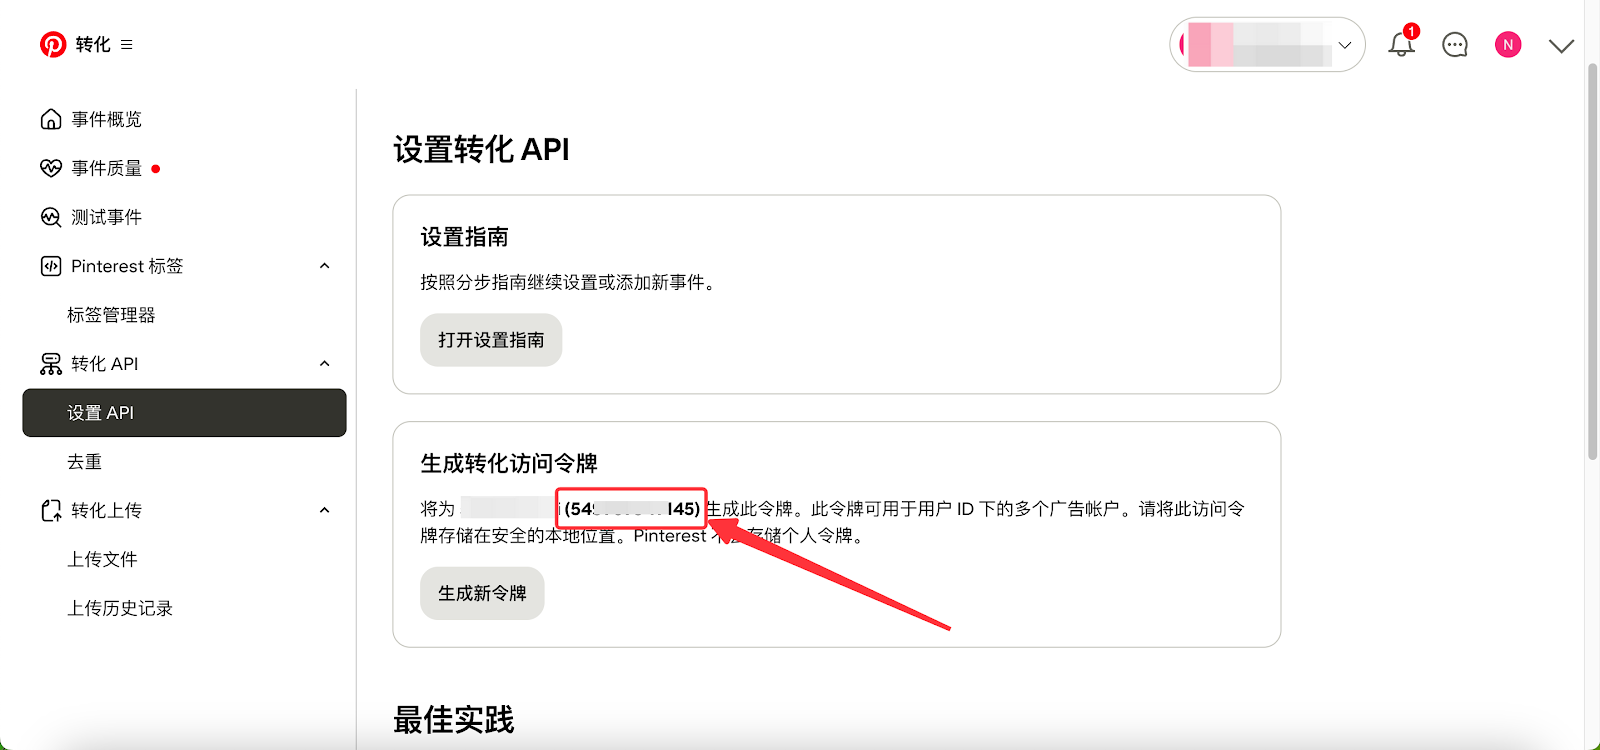Expand the account menu chevron at top right
The height and width of the screenshot is (750, 1600).
point(1561,45)
